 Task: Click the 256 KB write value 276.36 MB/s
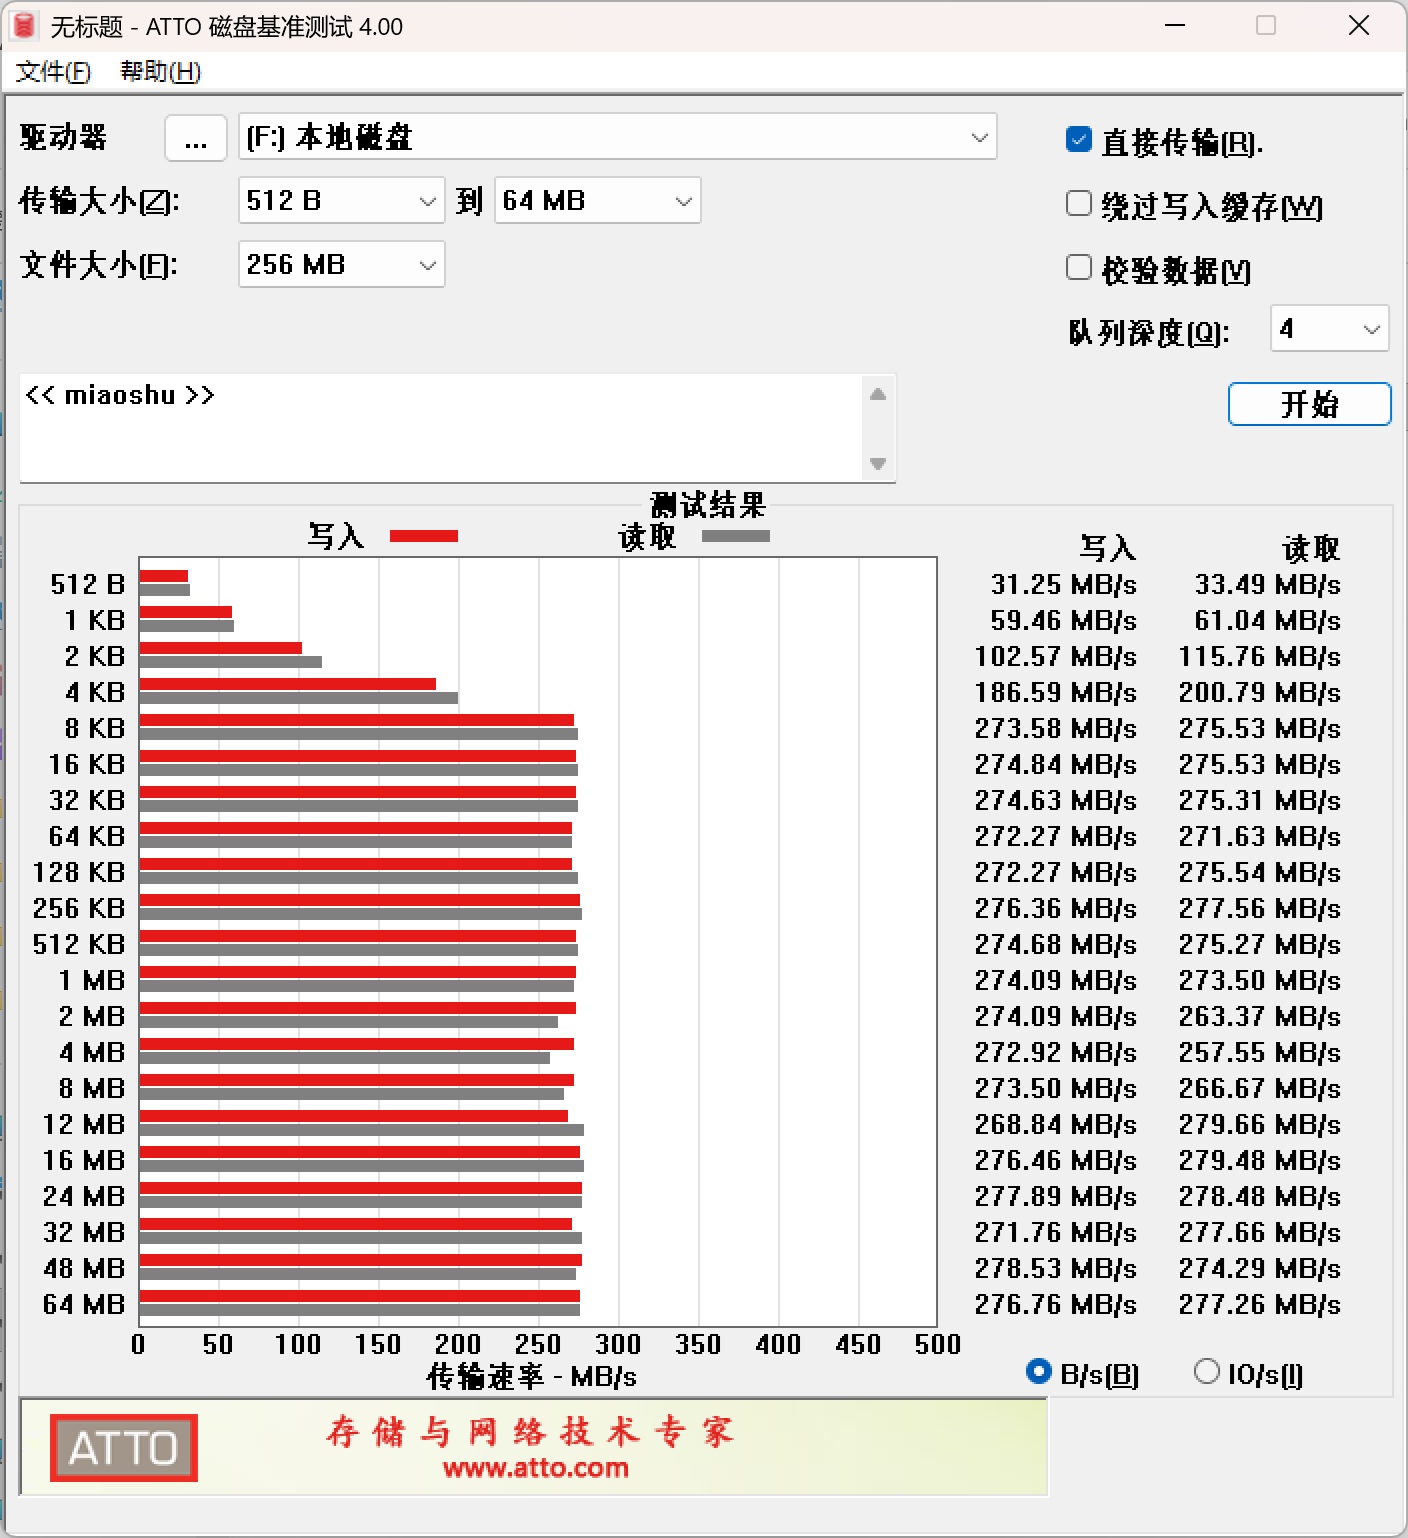[1055, 908]
